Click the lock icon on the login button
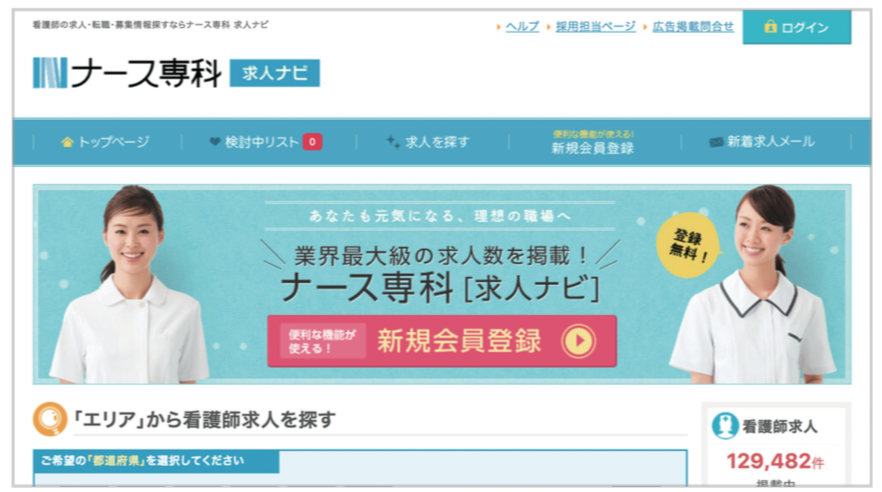Screen dimensions: 882x492 [x=770, y=26]
